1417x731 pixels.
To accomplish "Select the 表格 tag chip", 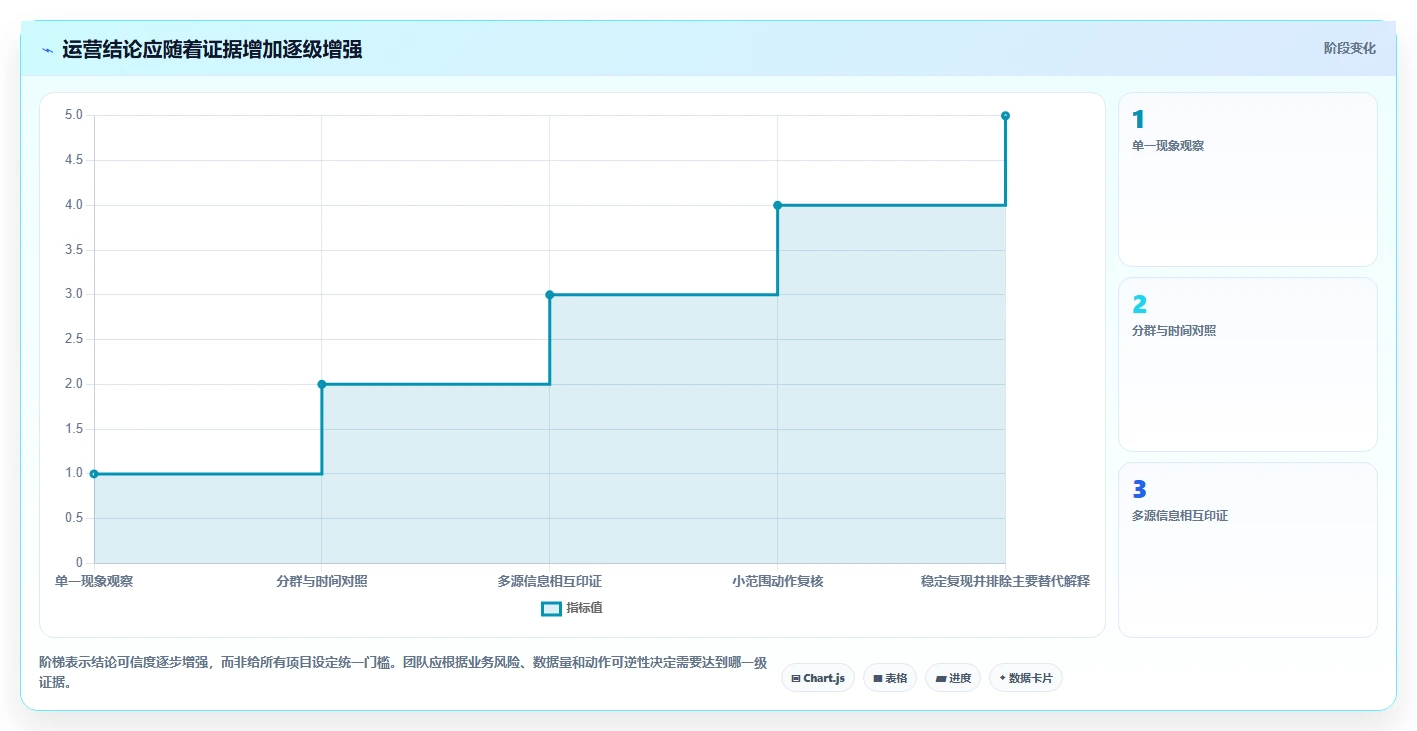I will [x=890, y=678].
